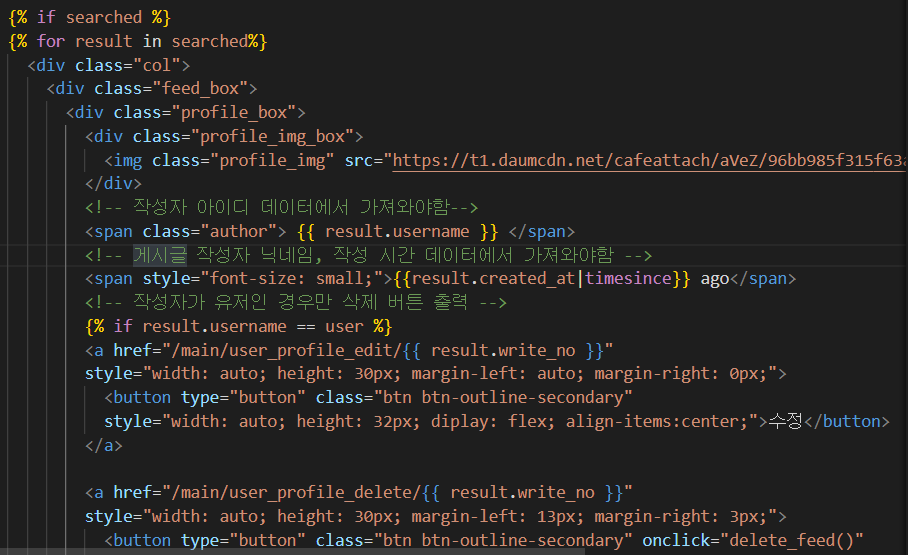Screen dimensions: 908x555
Task: Click '{% if searched %}' on first line
Action: [90, 17]
